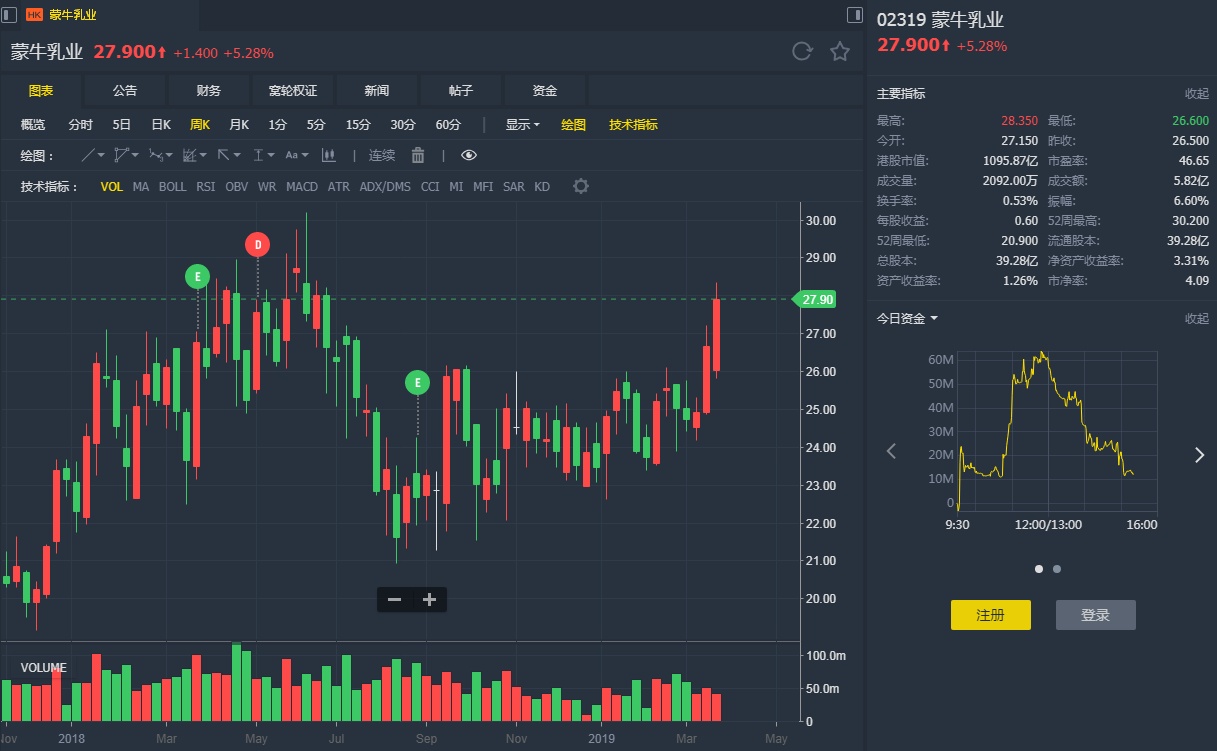Toggle right panel layout icon
This screenshot has width=1217, height=751.
855,15
